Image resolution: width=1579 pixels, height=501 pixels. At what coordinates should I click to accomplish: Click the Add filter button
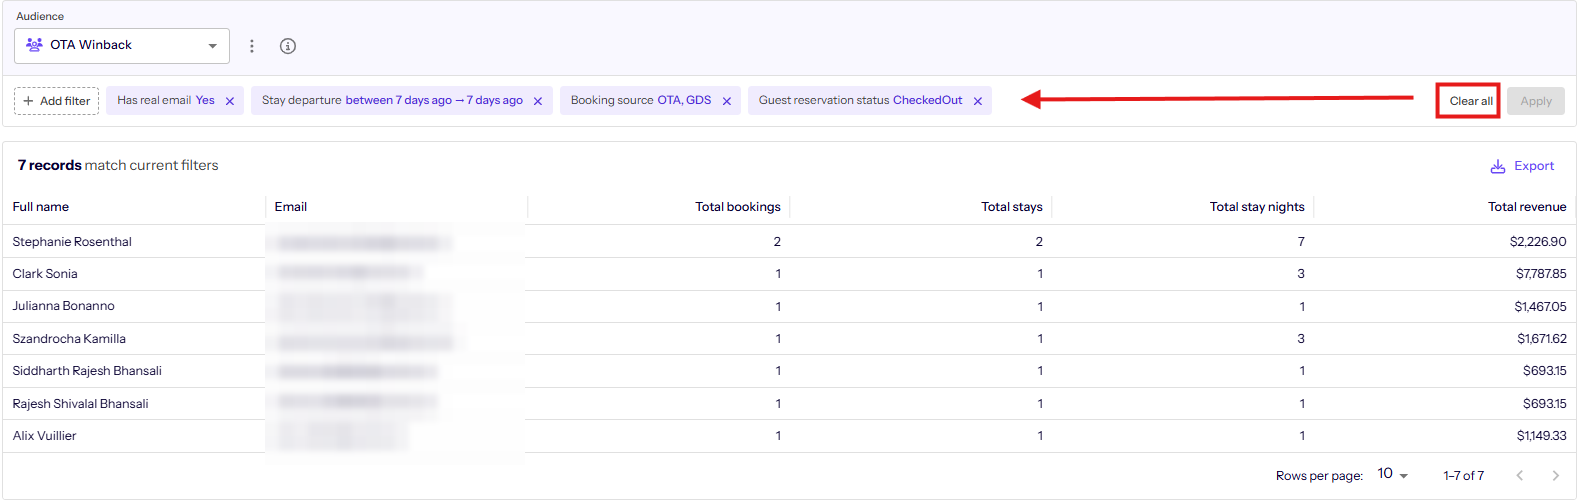pos(57,101)
